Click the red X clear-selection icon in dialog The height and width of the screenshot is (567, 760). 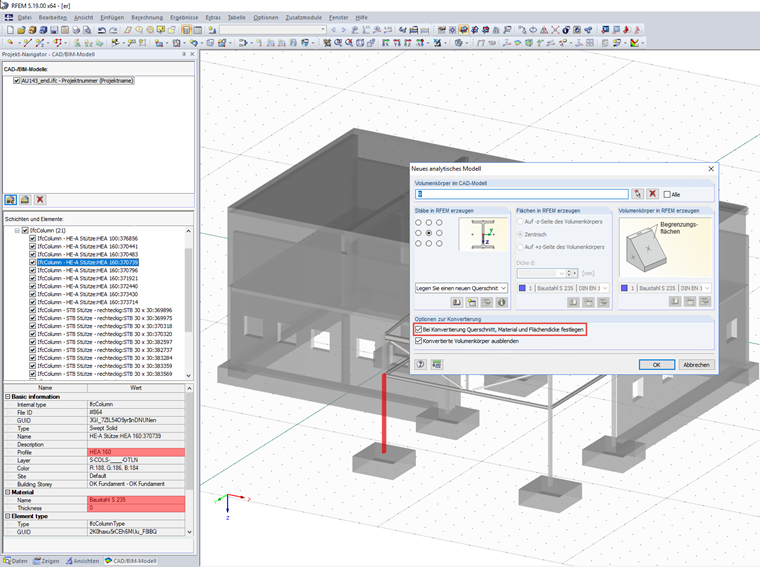tap(653, 194)
